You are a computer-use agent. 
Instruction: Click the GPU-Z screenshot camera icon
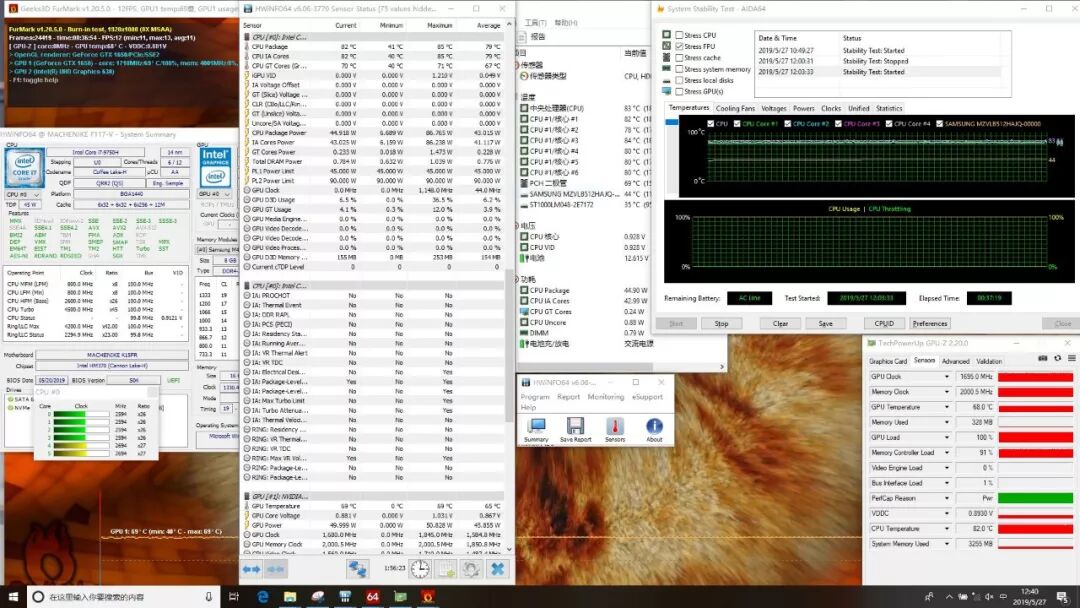point(1043,359)
